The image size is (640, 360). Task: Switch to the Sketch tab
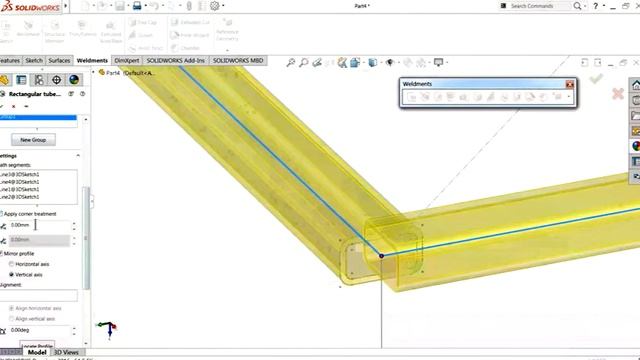(x=34, y=60)
